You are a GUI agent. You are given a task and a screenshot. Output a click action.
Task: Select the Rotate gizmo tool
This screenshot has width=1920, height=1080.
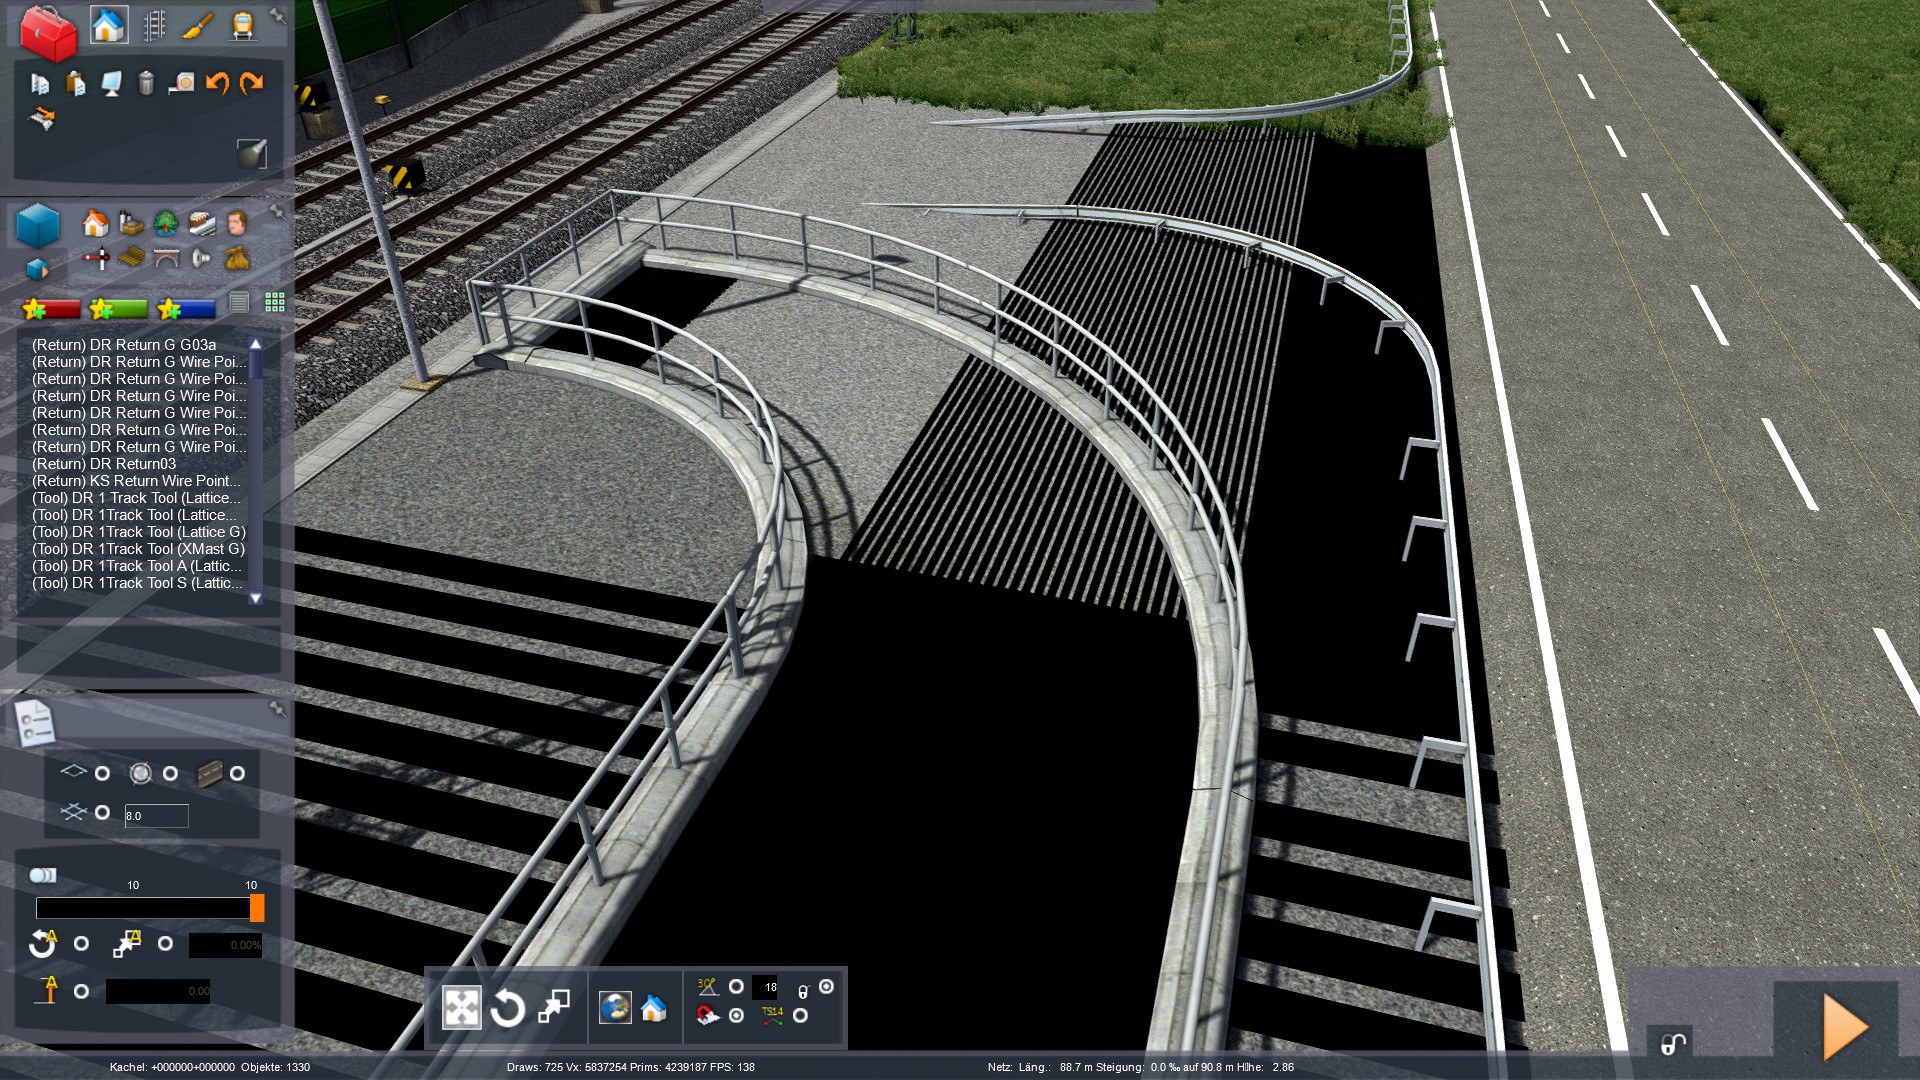(507, 1008)
